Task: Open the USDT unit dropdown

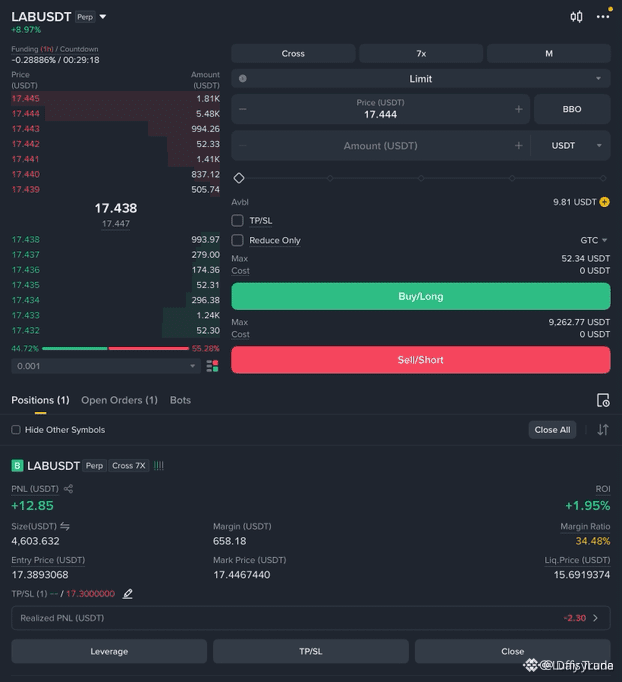Action: (x=576, y=146)
